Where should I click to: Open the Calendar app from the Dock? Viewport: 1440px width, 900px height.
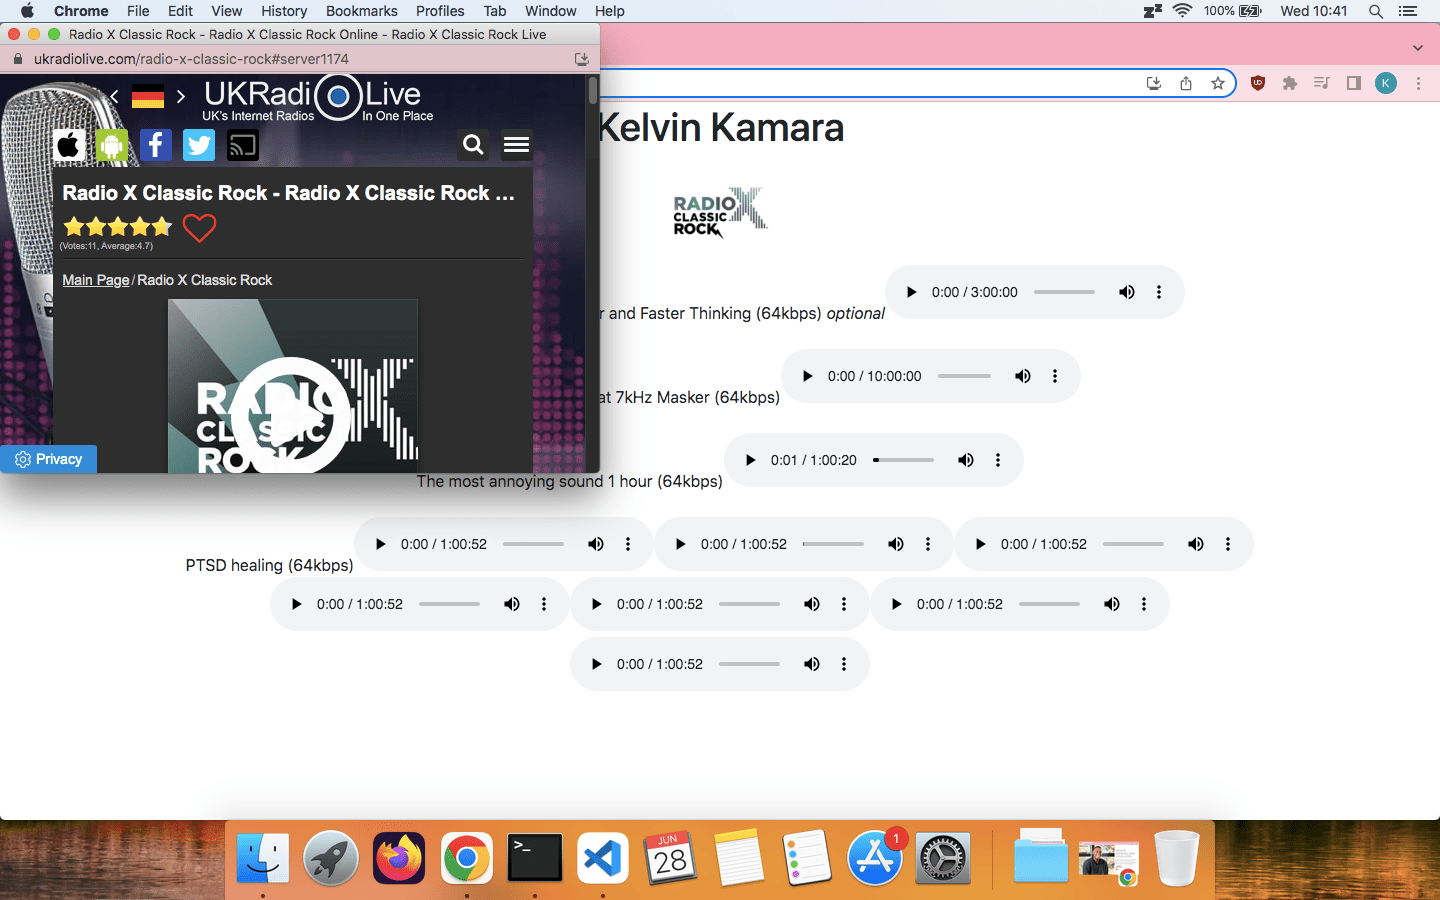(671, 858)
